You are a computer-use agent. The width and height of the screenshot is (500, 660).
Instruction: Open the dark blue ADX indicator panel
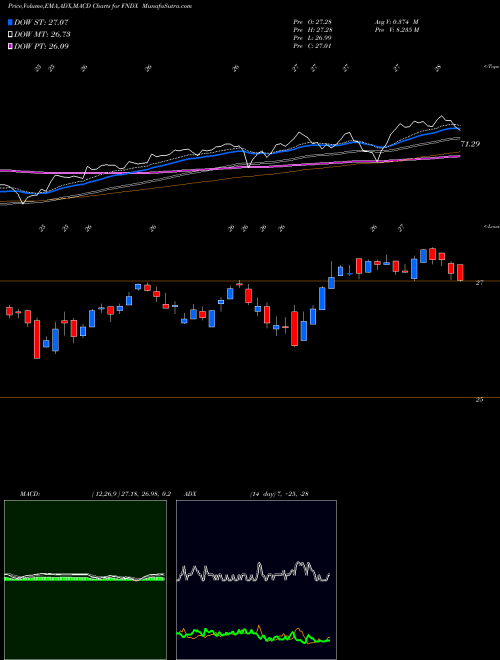[256, 580]
